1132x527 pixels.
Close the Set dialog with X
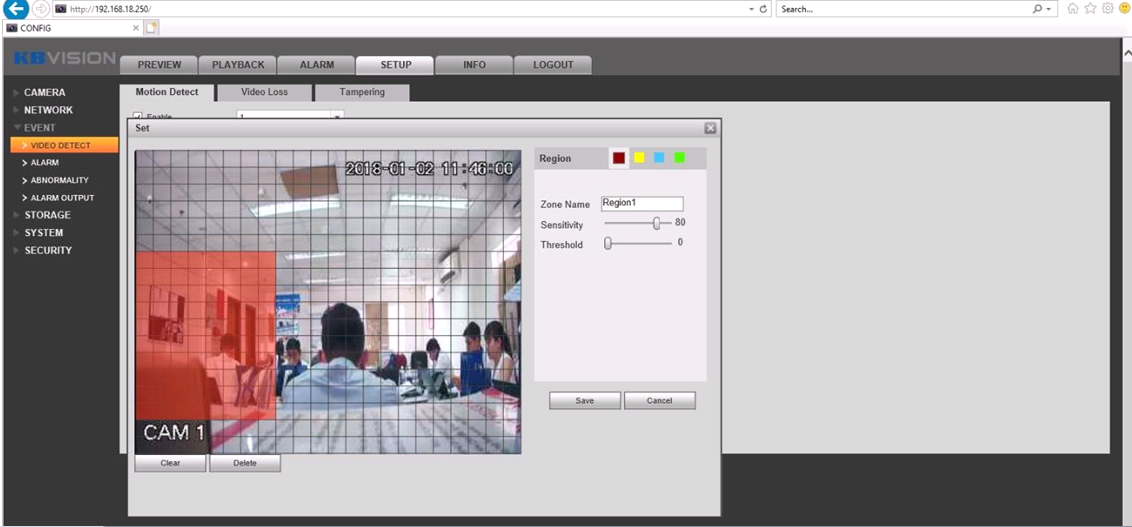(710, 128)
